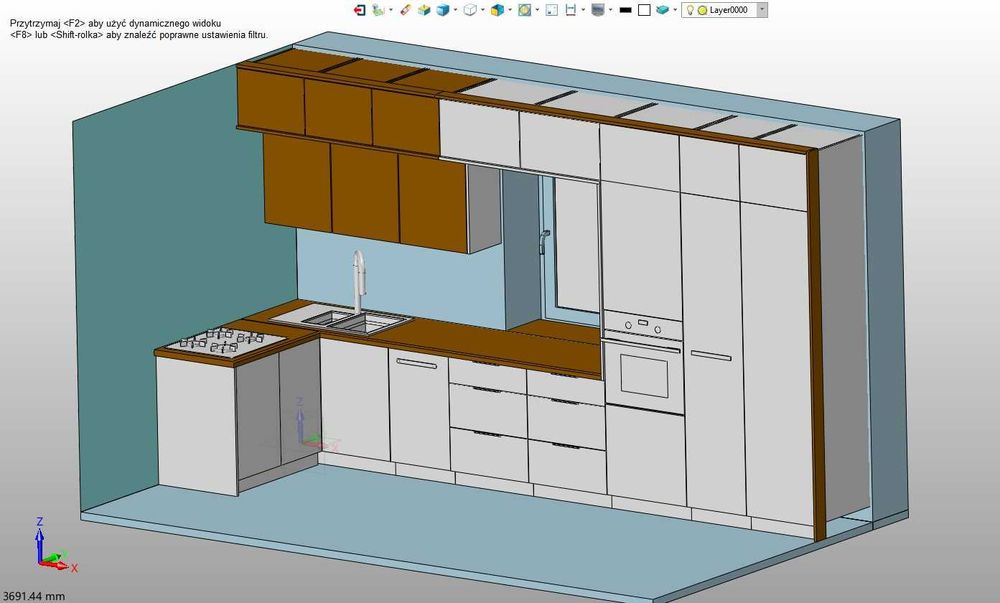
Task: Click the zoom view icon in the toolbar
Action: pos(524,10)
